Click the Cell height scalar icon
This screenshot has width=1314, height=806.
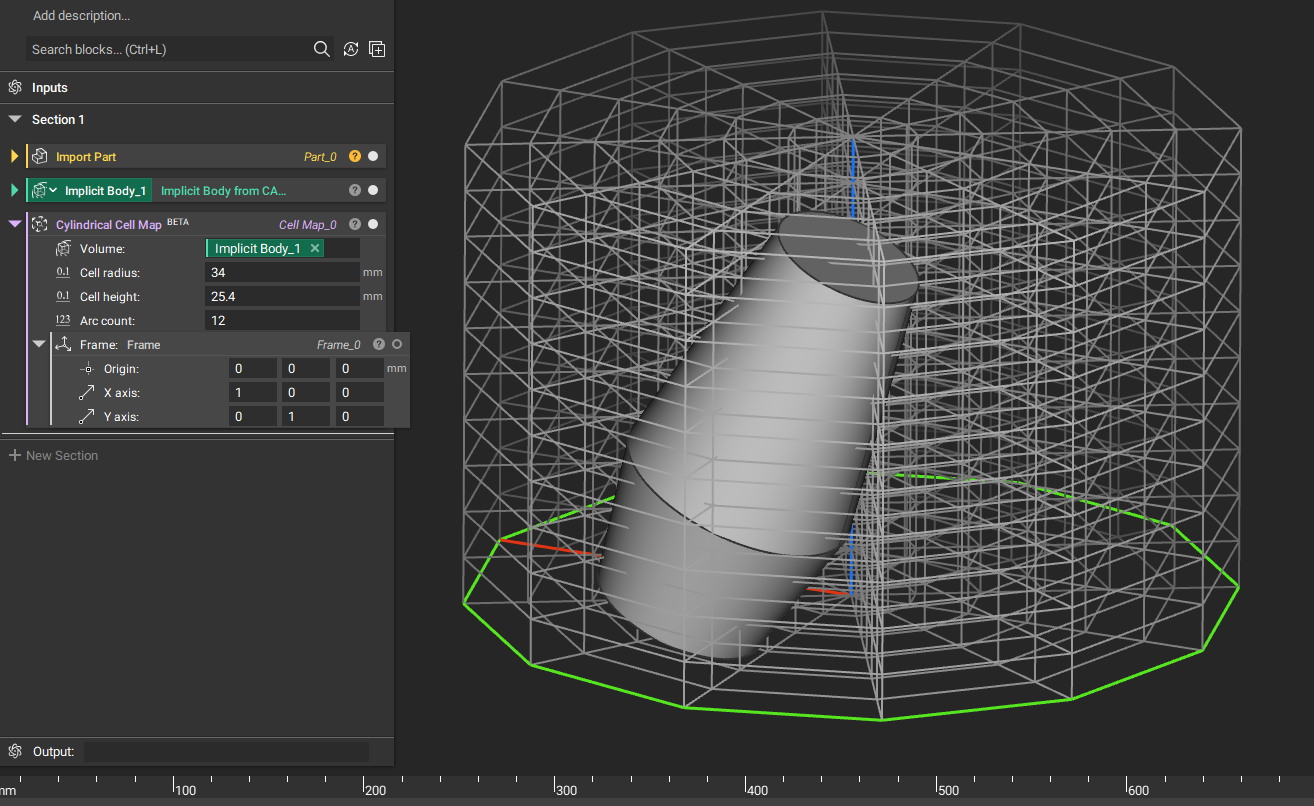63,297
